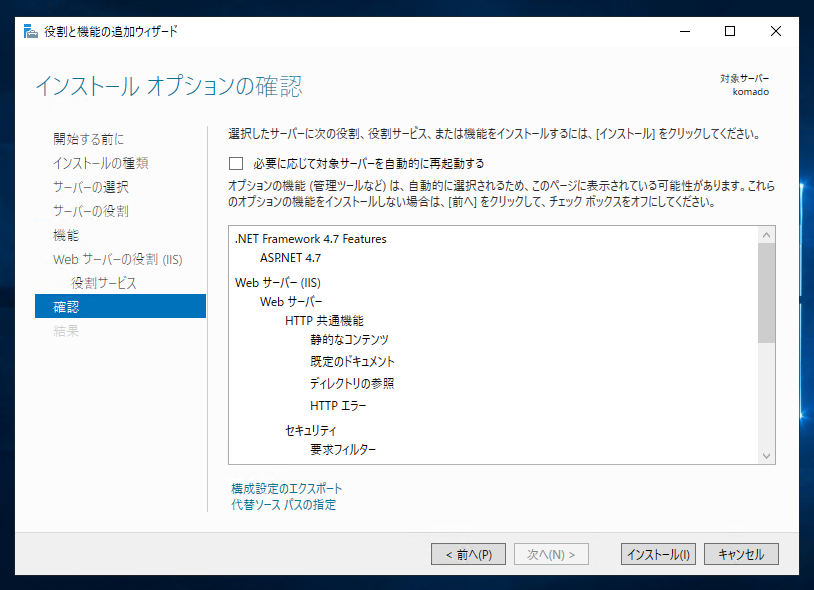Maximize the wizard window
Screen dimensions: 814x590
pyautogui.click(x=730, y=31)
